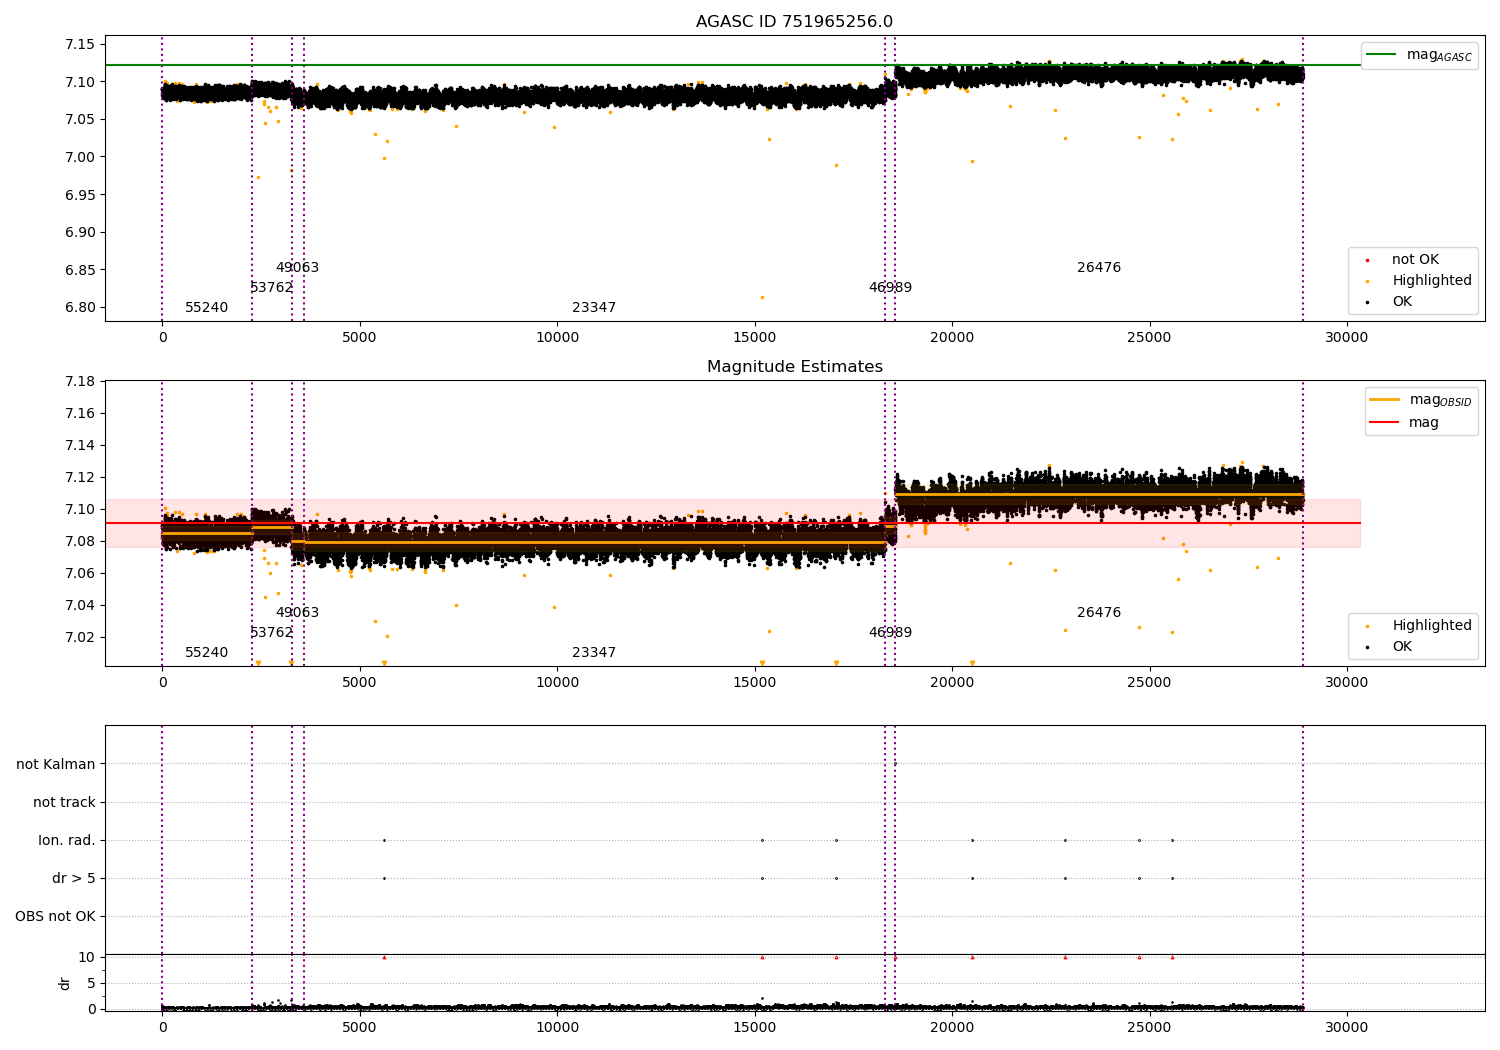Click 49063 in the Magnitude Estimates plot

[298, 613]
